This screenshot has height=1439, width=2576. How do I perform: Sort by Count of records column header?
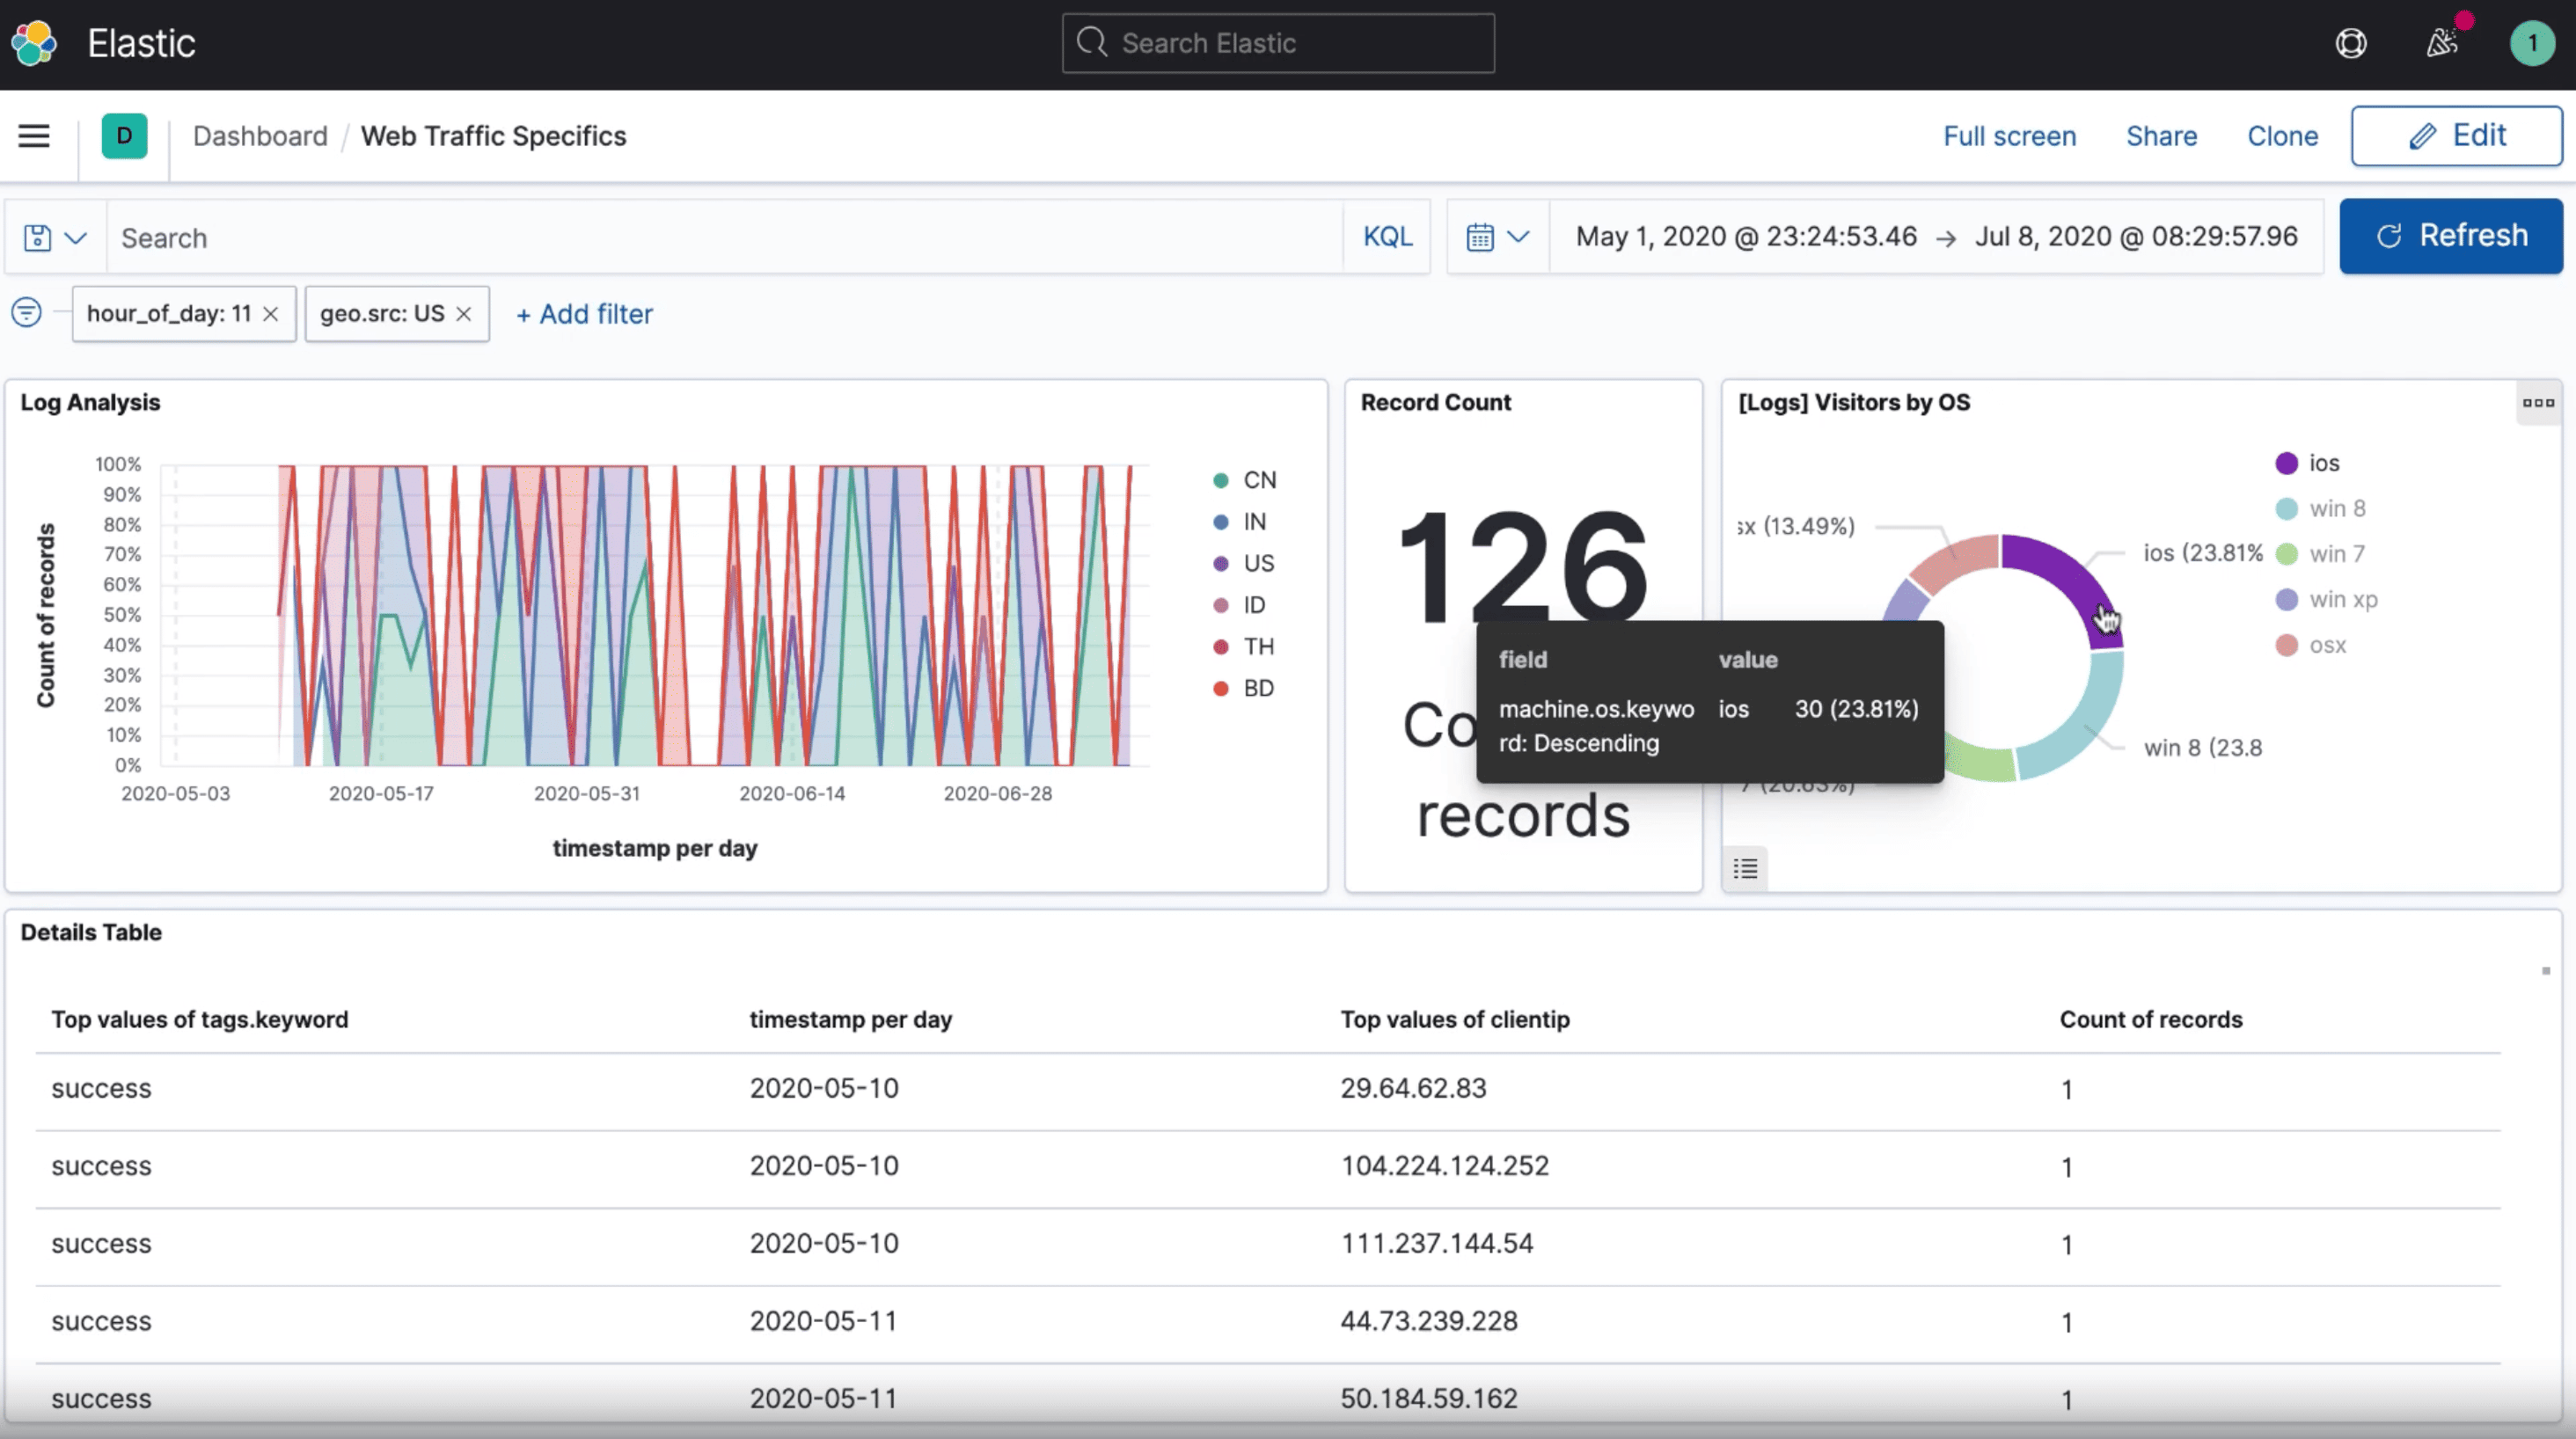(2151, 1019)
